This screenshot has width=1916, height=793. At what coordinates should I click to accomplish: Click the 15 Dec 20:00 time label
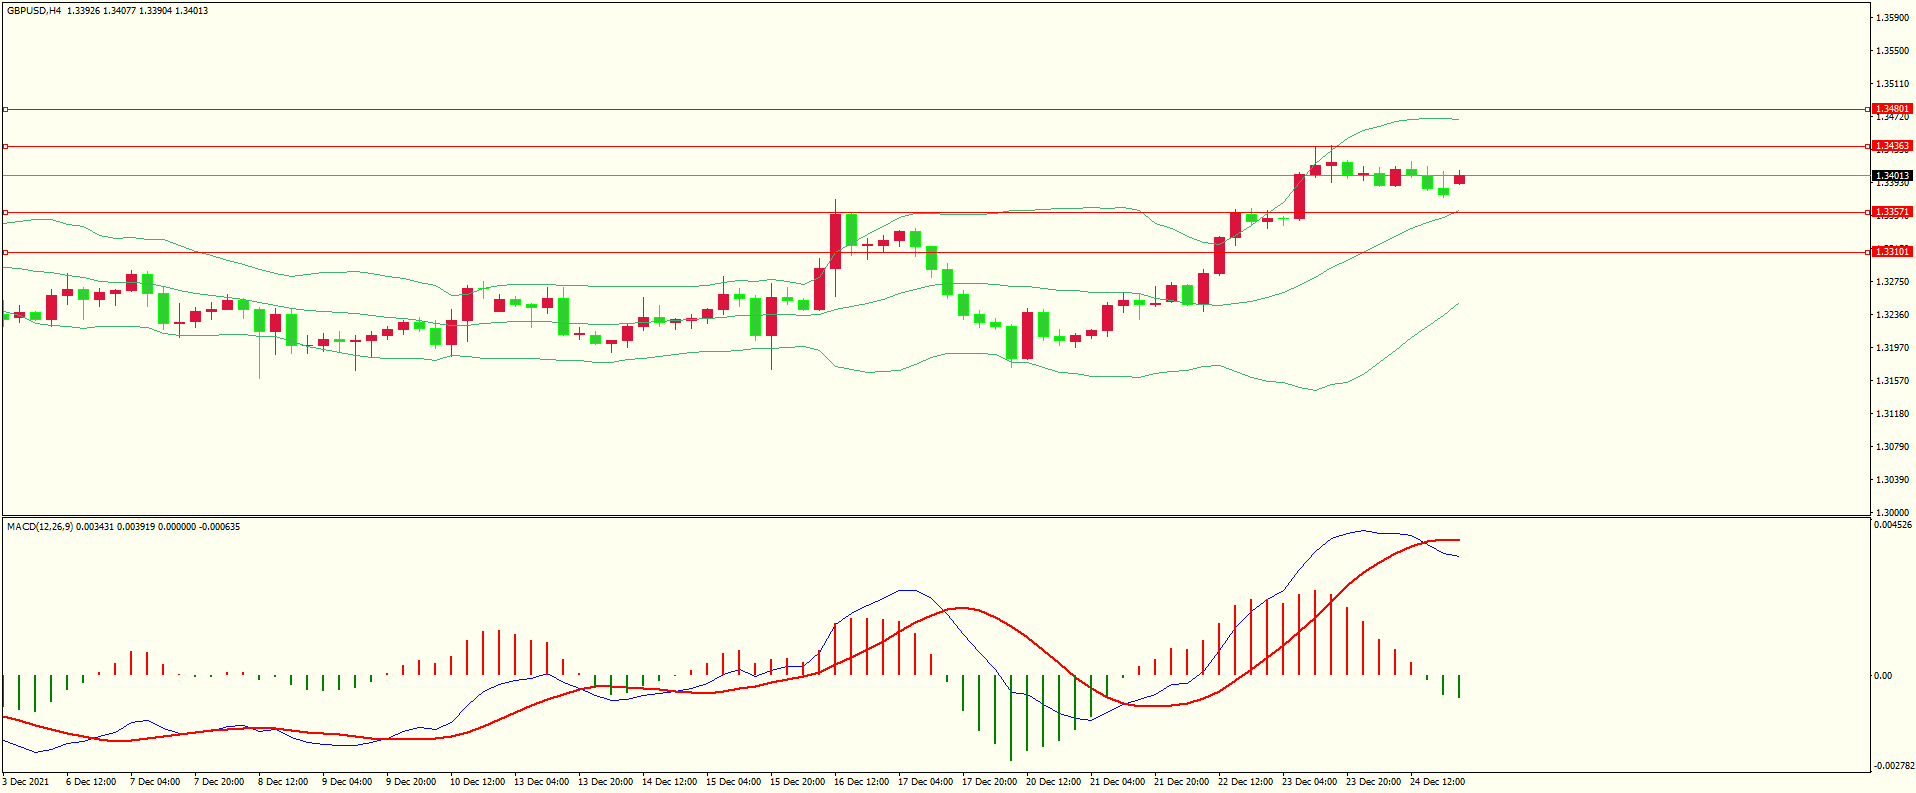coord(797,782)
